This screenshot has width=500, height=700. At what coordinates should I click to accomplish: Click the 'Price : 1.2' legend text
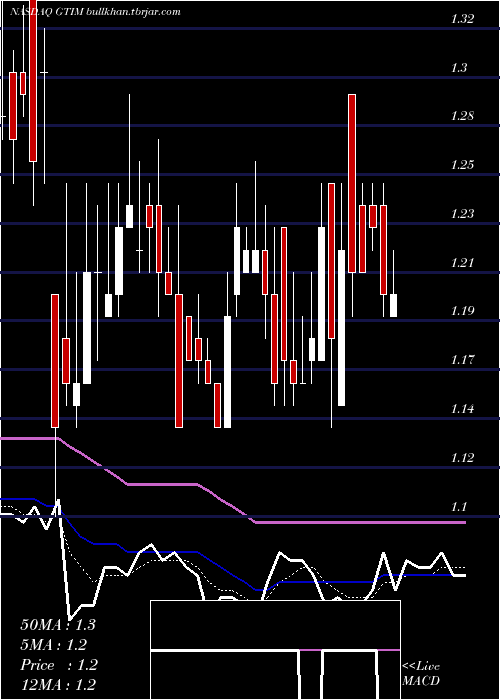click(x=59, y=665)
